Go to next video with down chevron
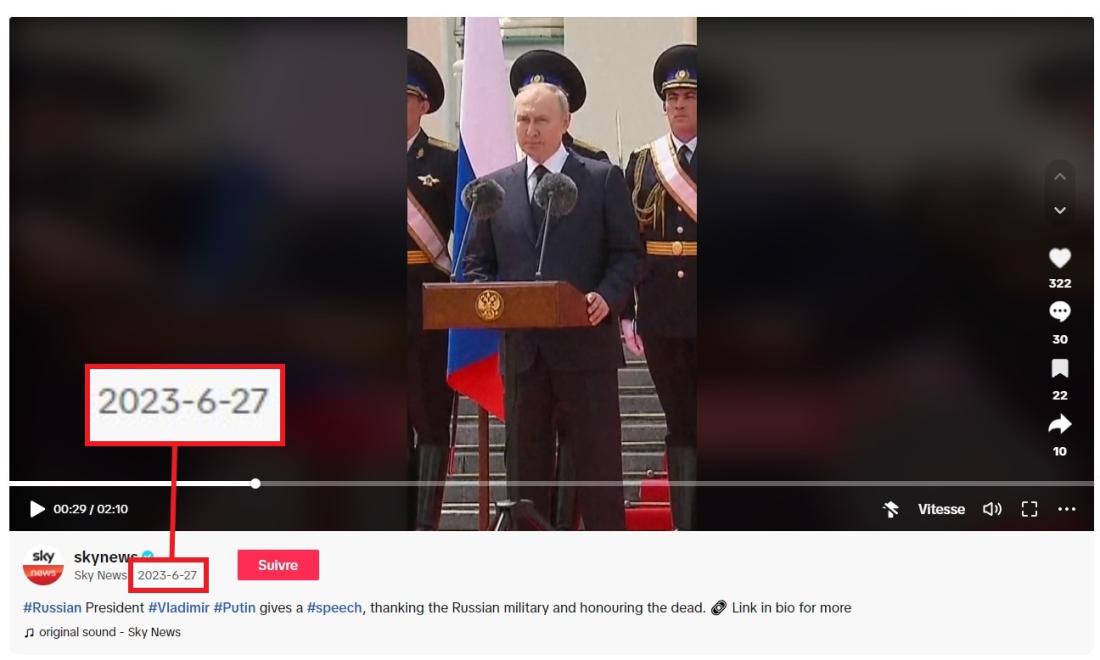The width and height of the screenshot is (1100, 660). 1060,210
